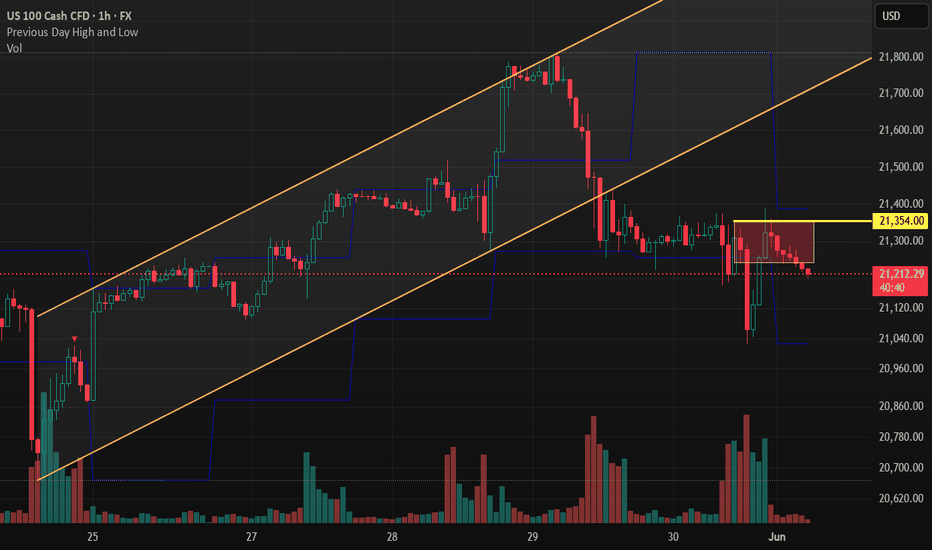This screenshot has width=932, height=550.
Task: Select the 20,860.00 price axis label
Action: tap(901, 406)
